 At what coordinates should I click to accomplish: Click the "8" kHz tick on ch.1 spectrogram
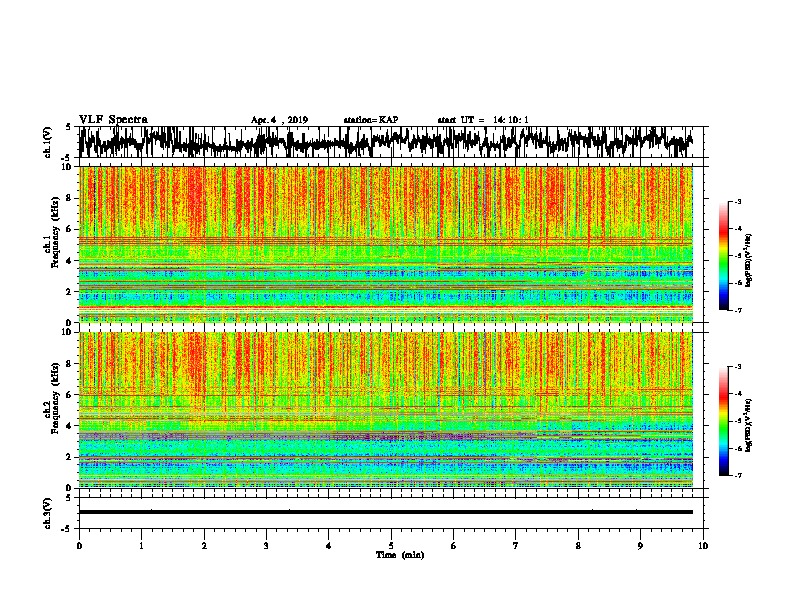coord(70,198)
